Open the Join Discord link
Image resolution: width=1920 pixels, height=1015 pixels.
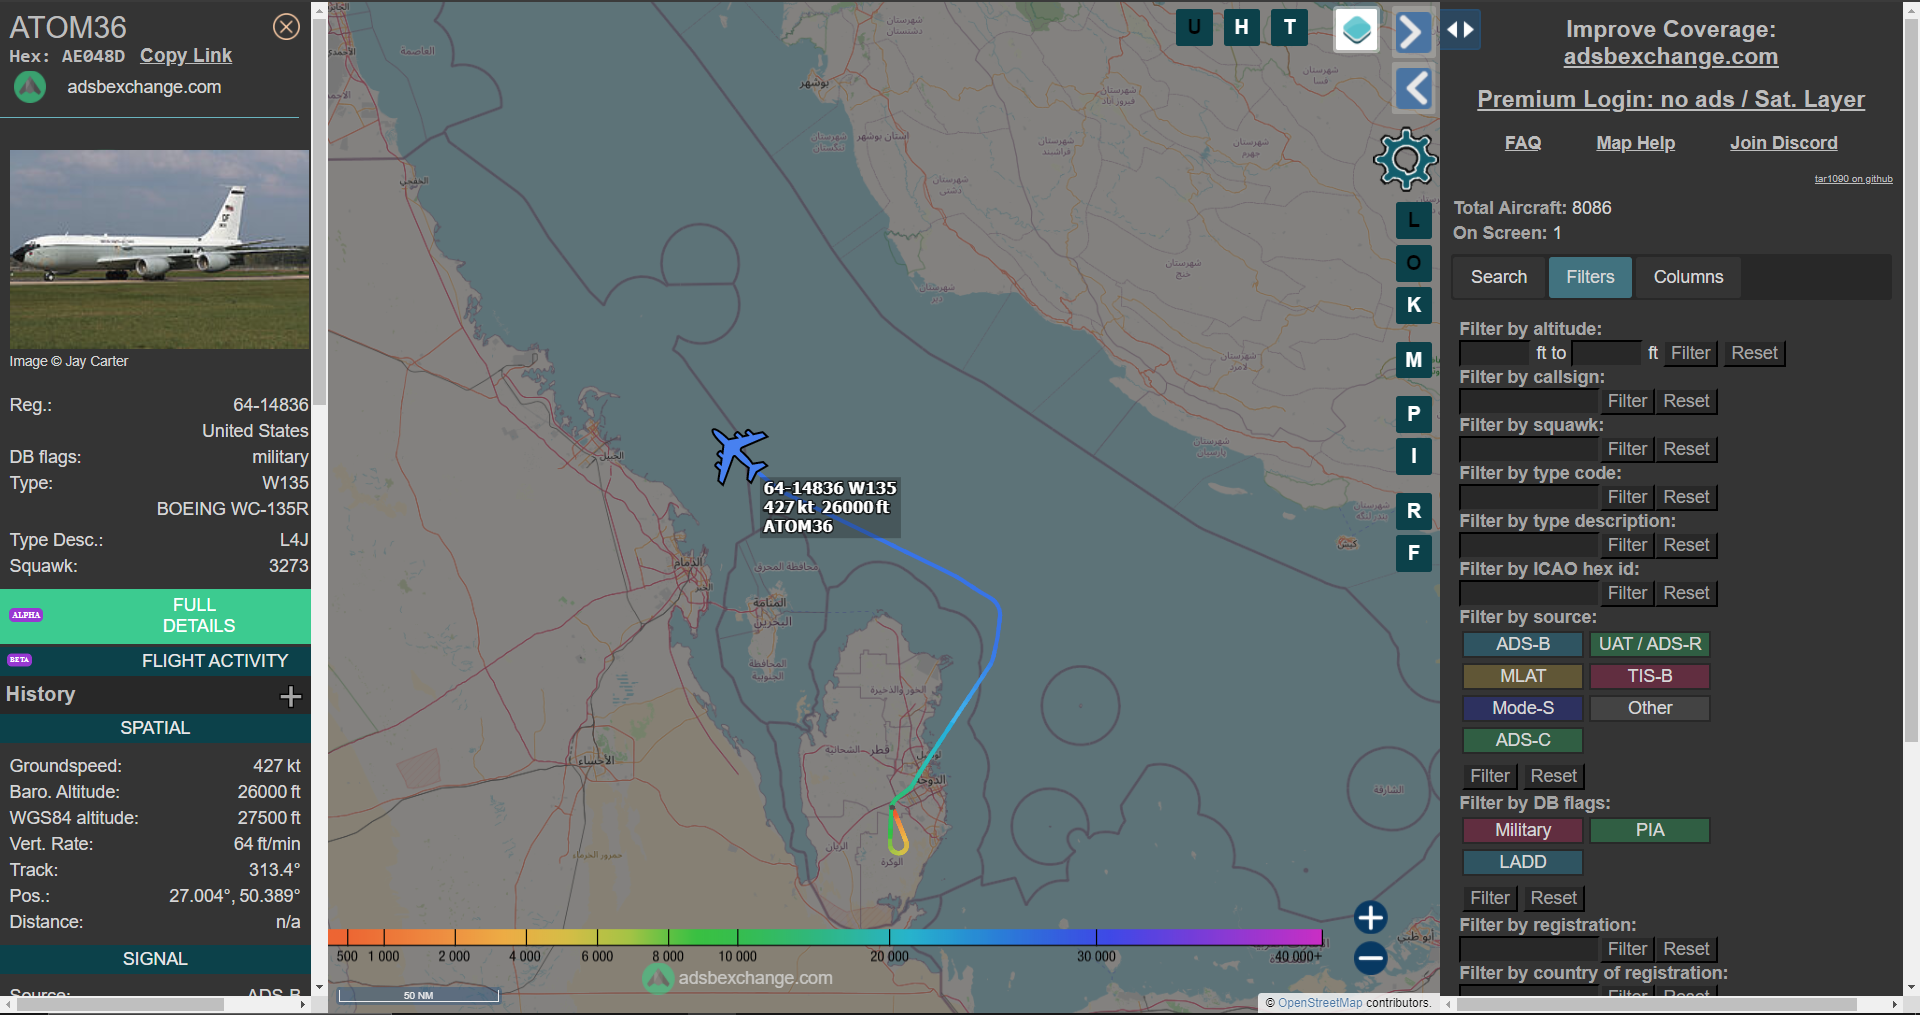(1783, 143)
